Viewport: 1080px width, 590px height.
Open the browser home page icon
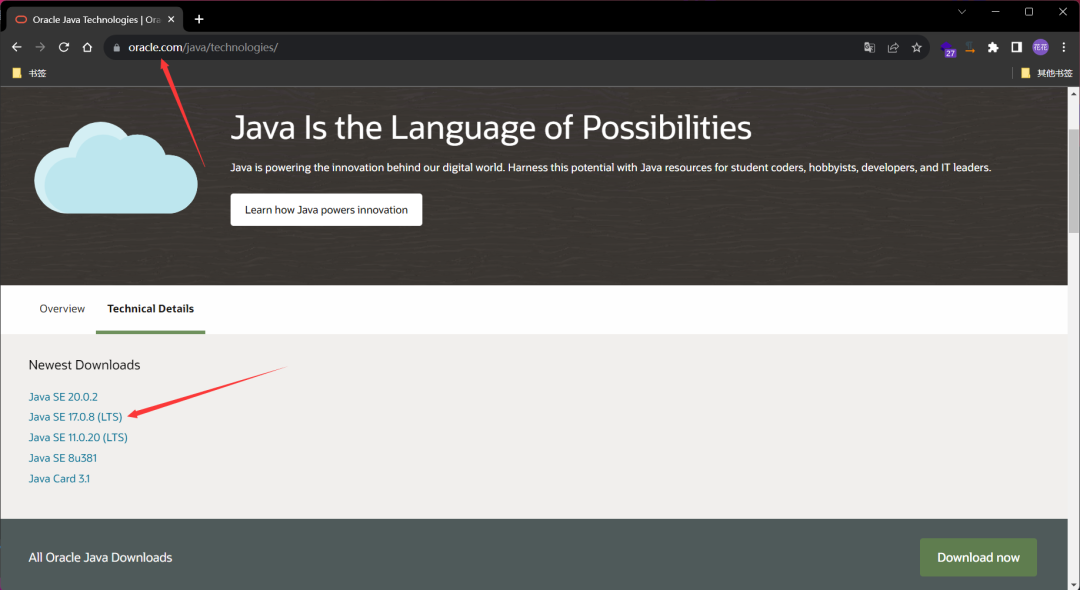87,47
